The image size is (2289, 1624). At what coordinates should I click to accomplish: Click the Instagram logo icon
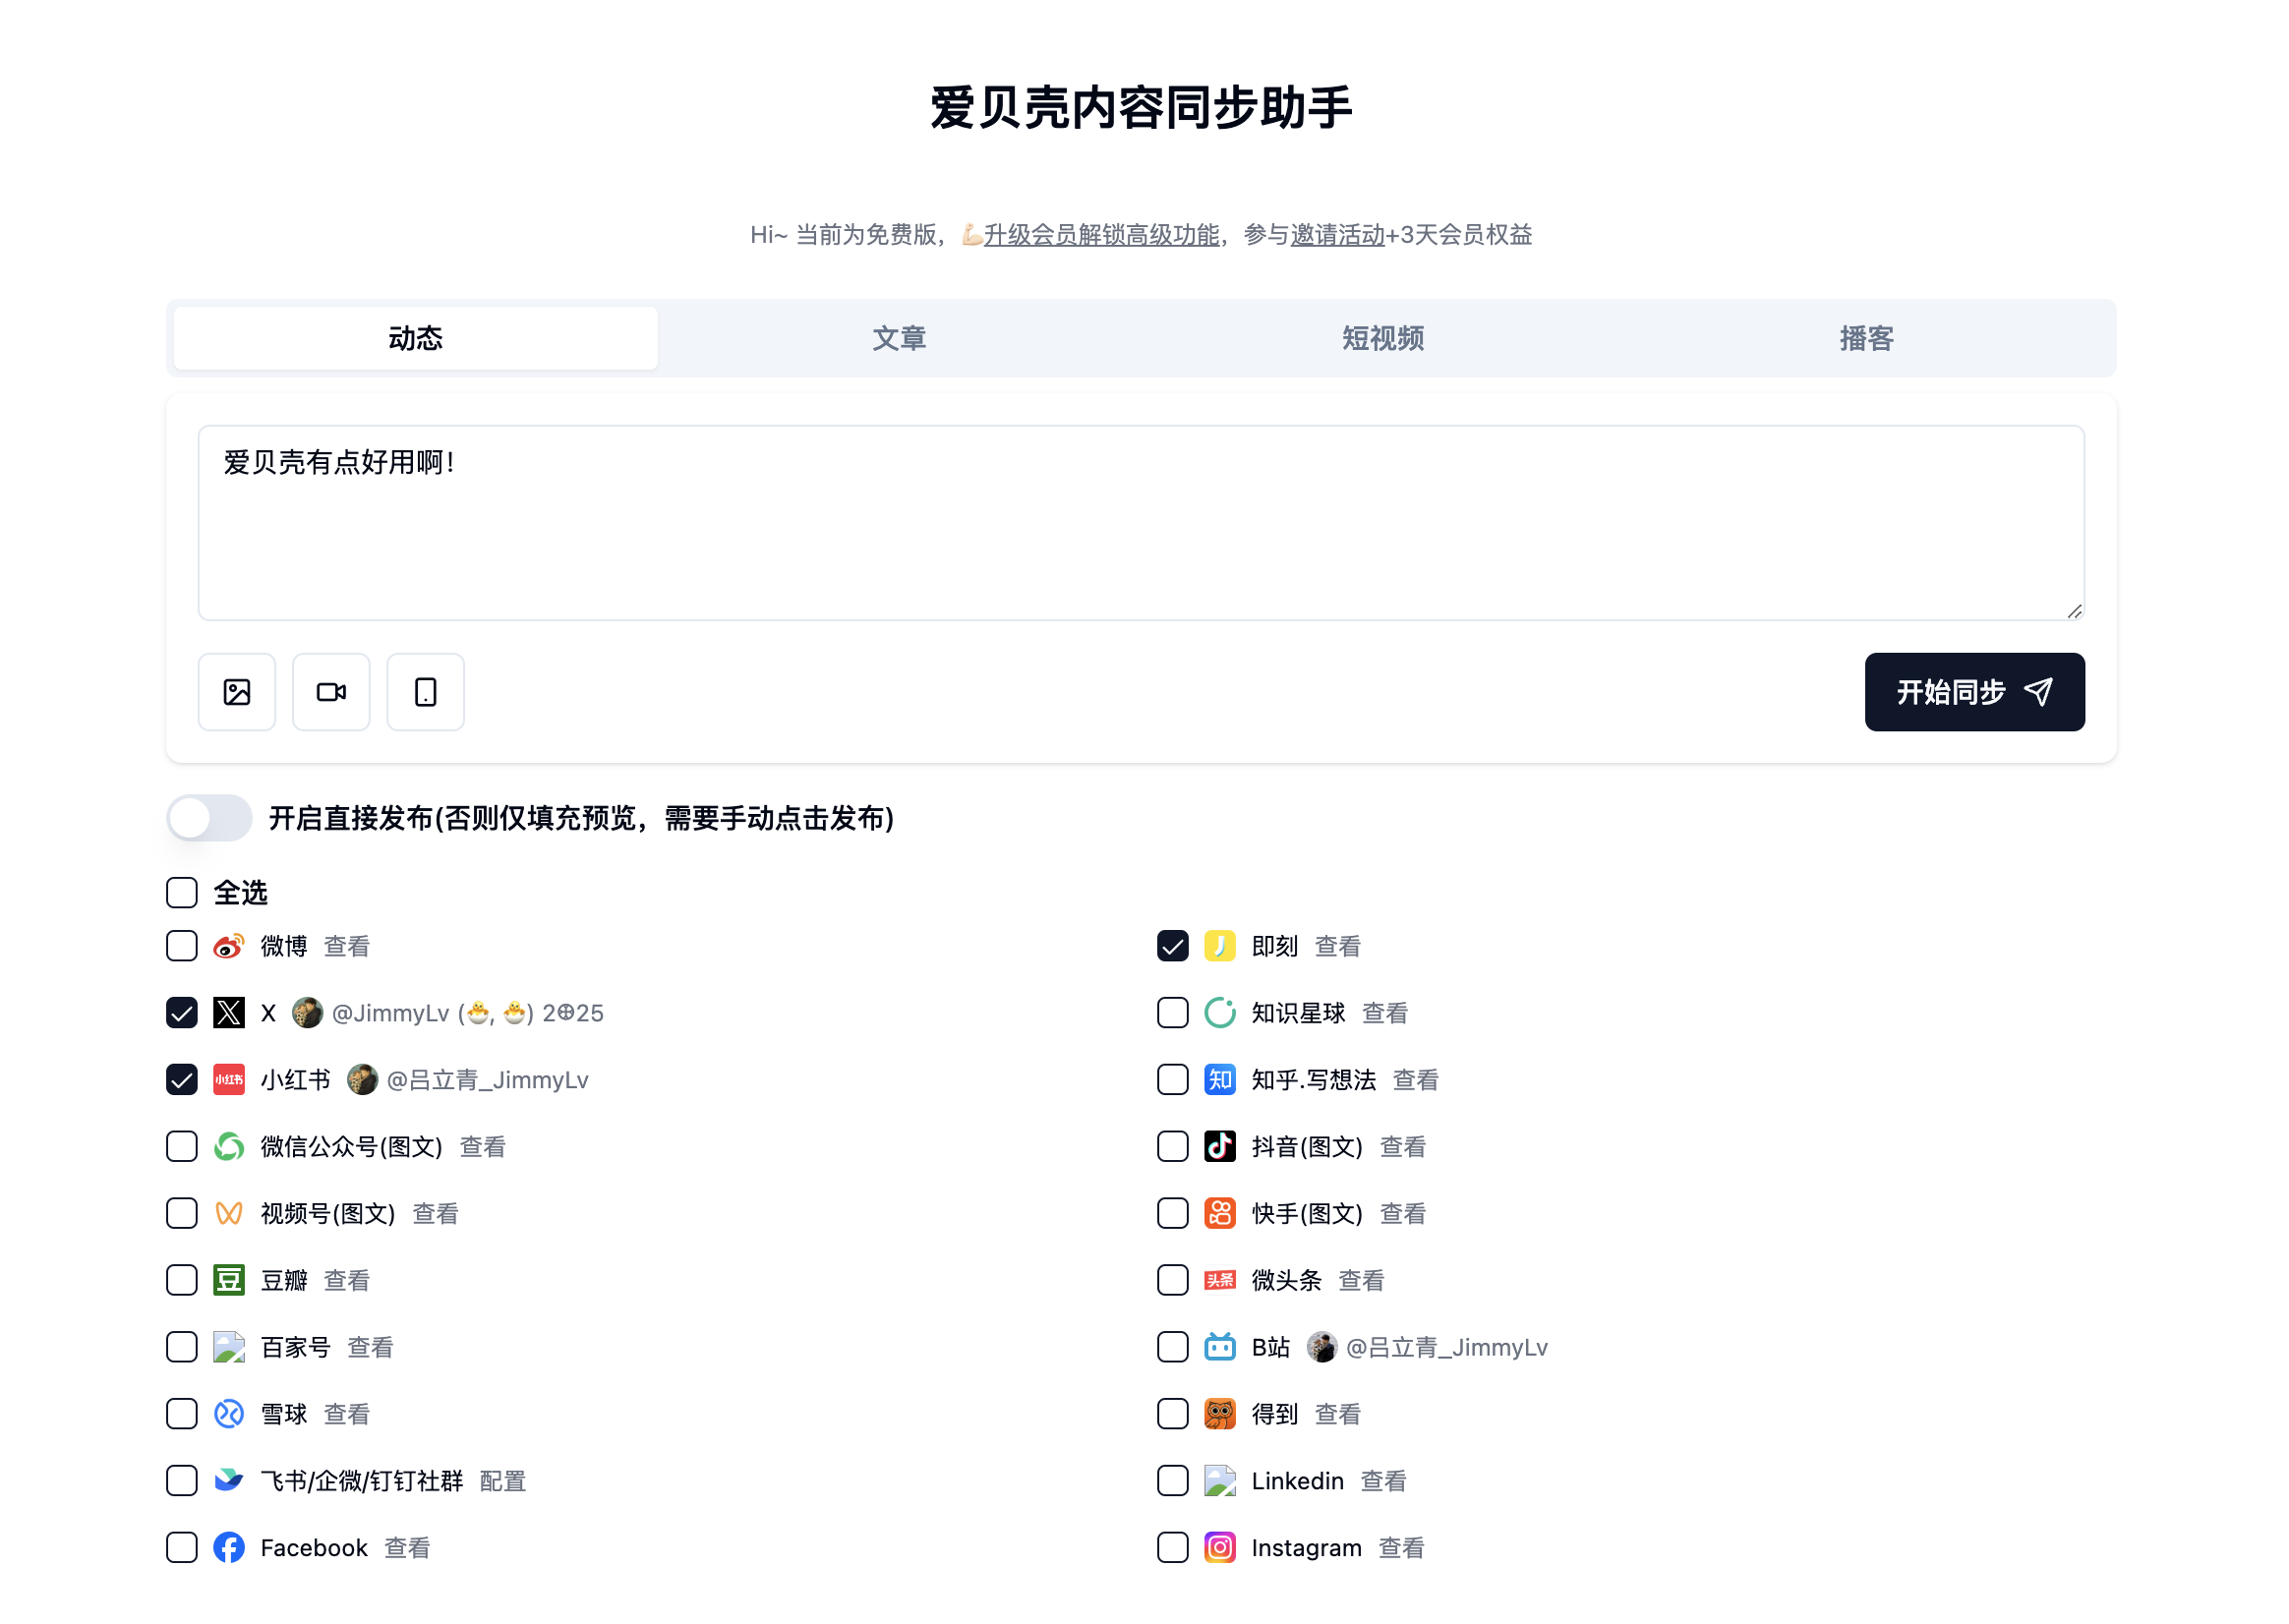coord(1221,1549)
